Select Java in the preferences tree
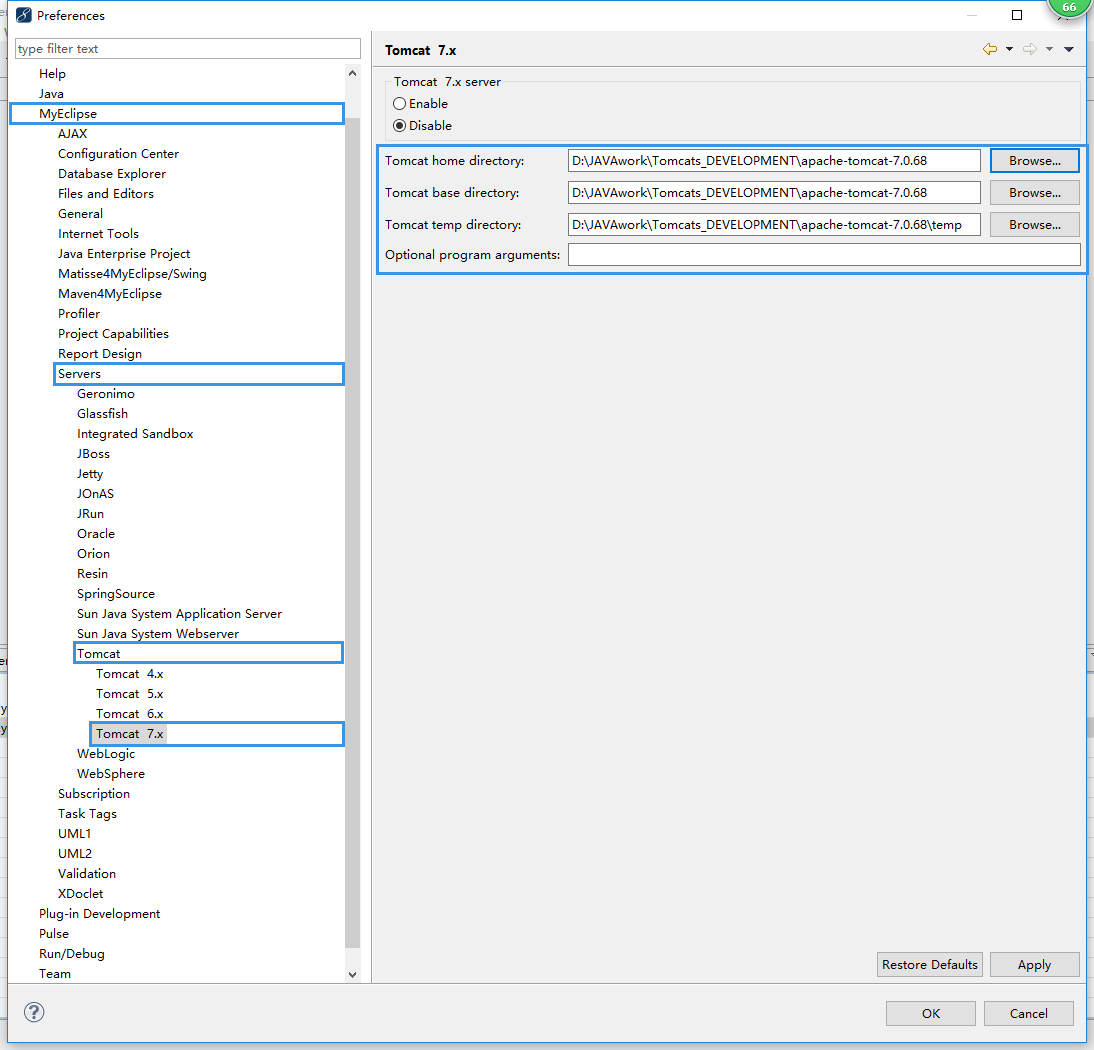Screen dimensions: 1094x1050 (51, 93)
